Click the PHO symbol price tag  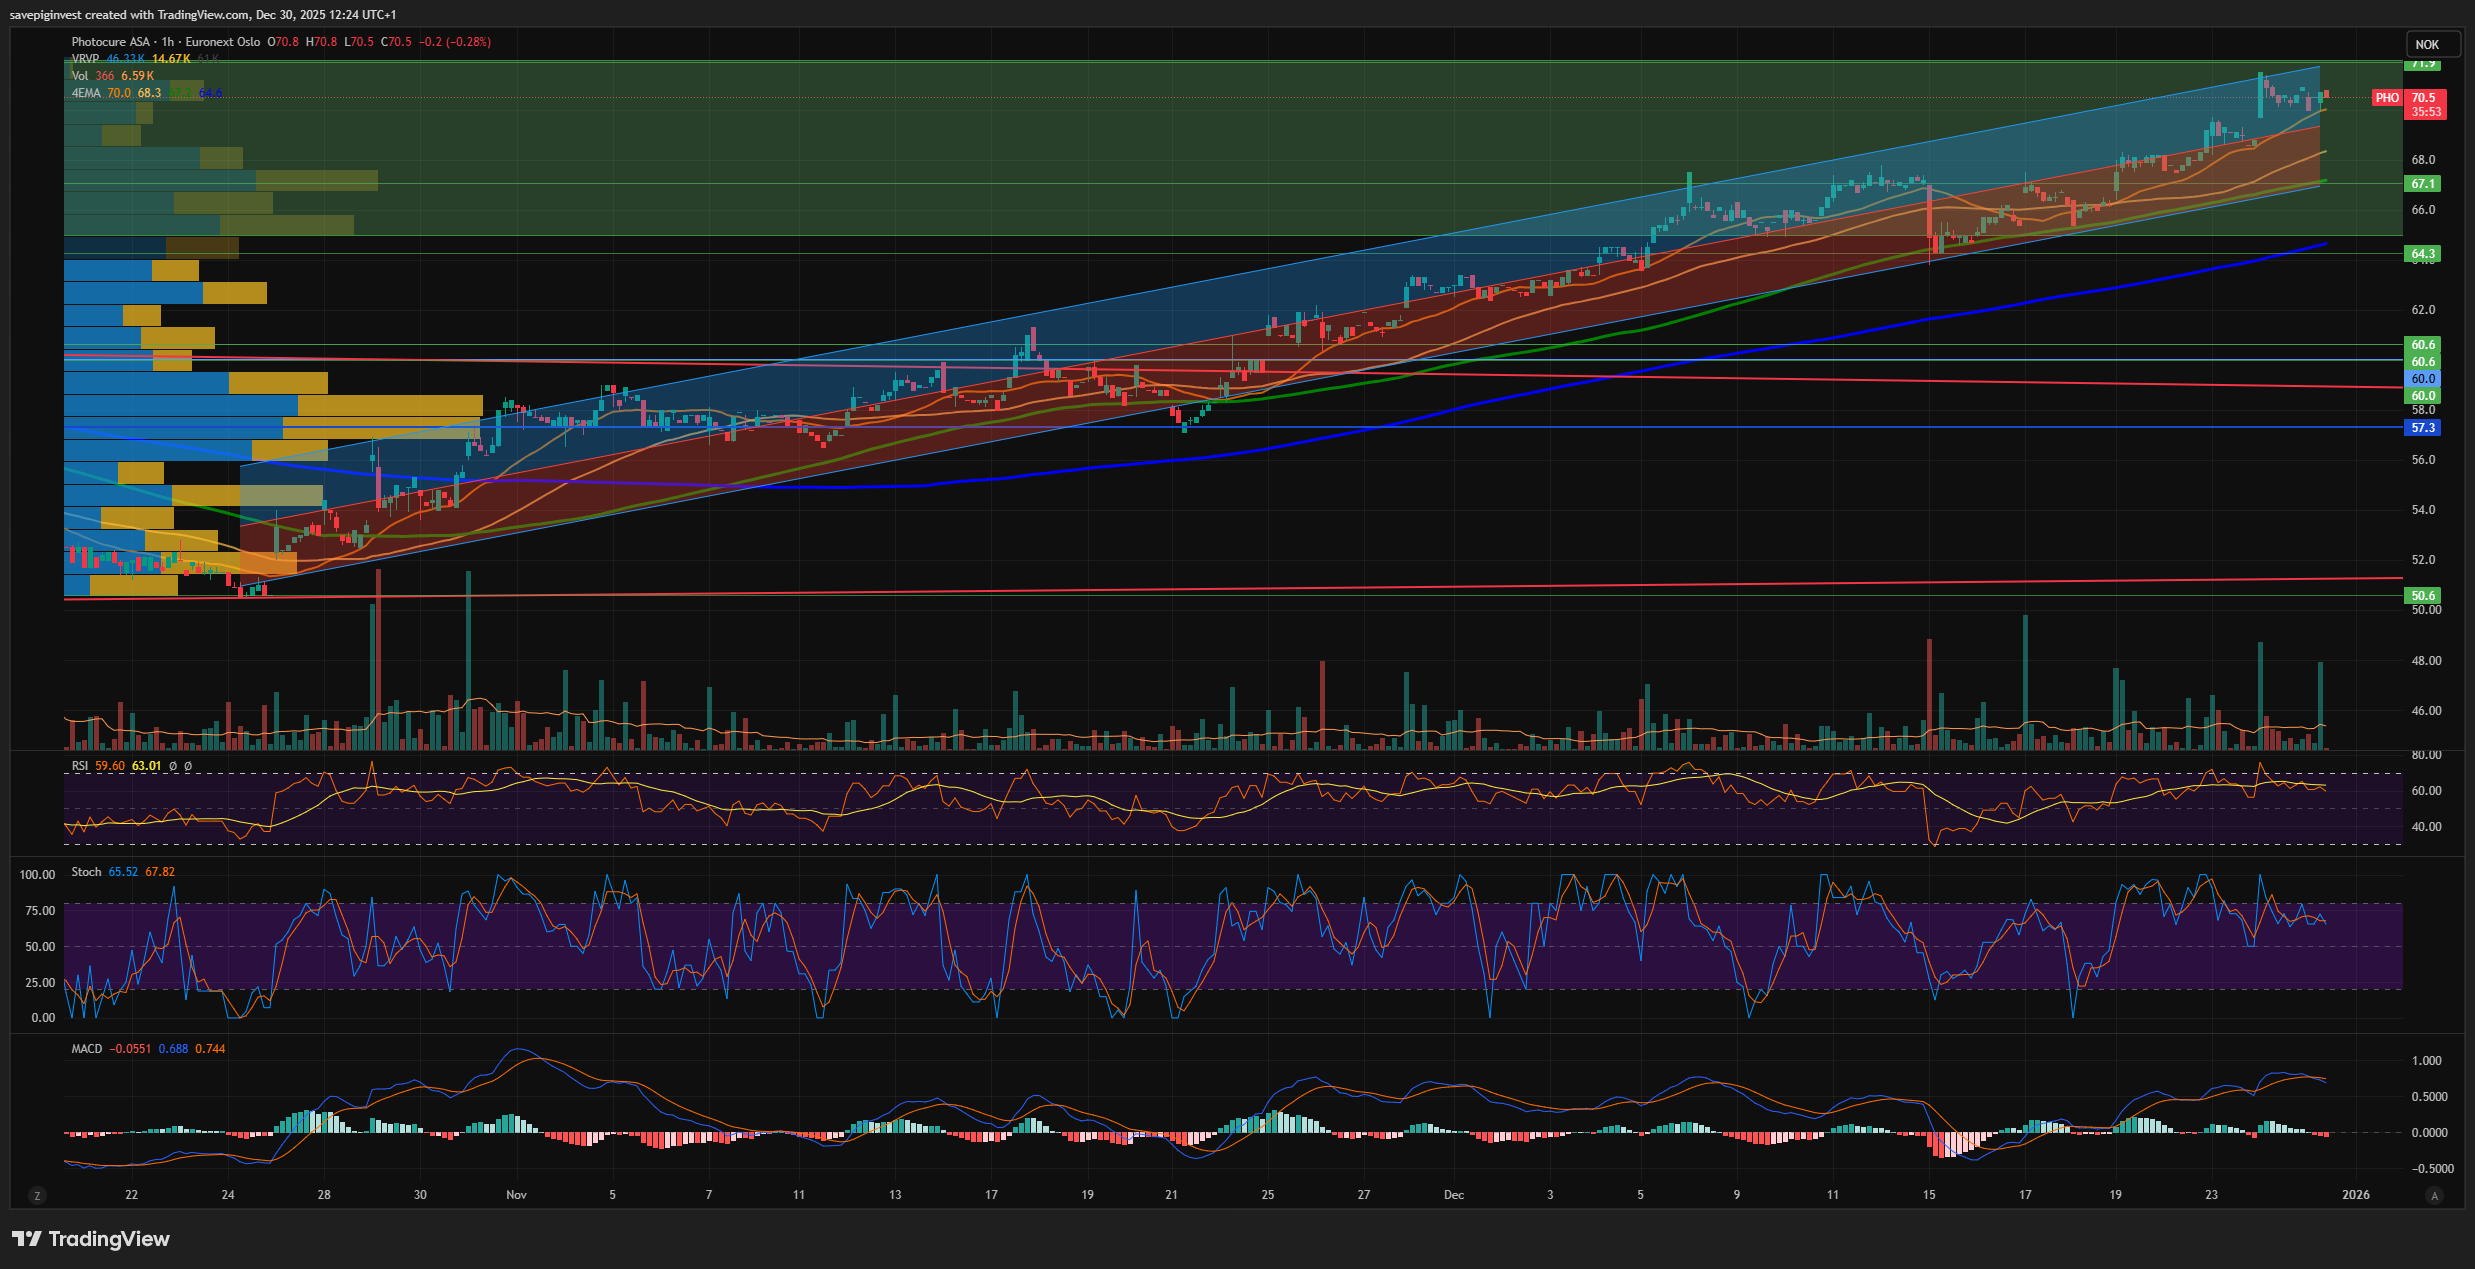coord(2387,98)
